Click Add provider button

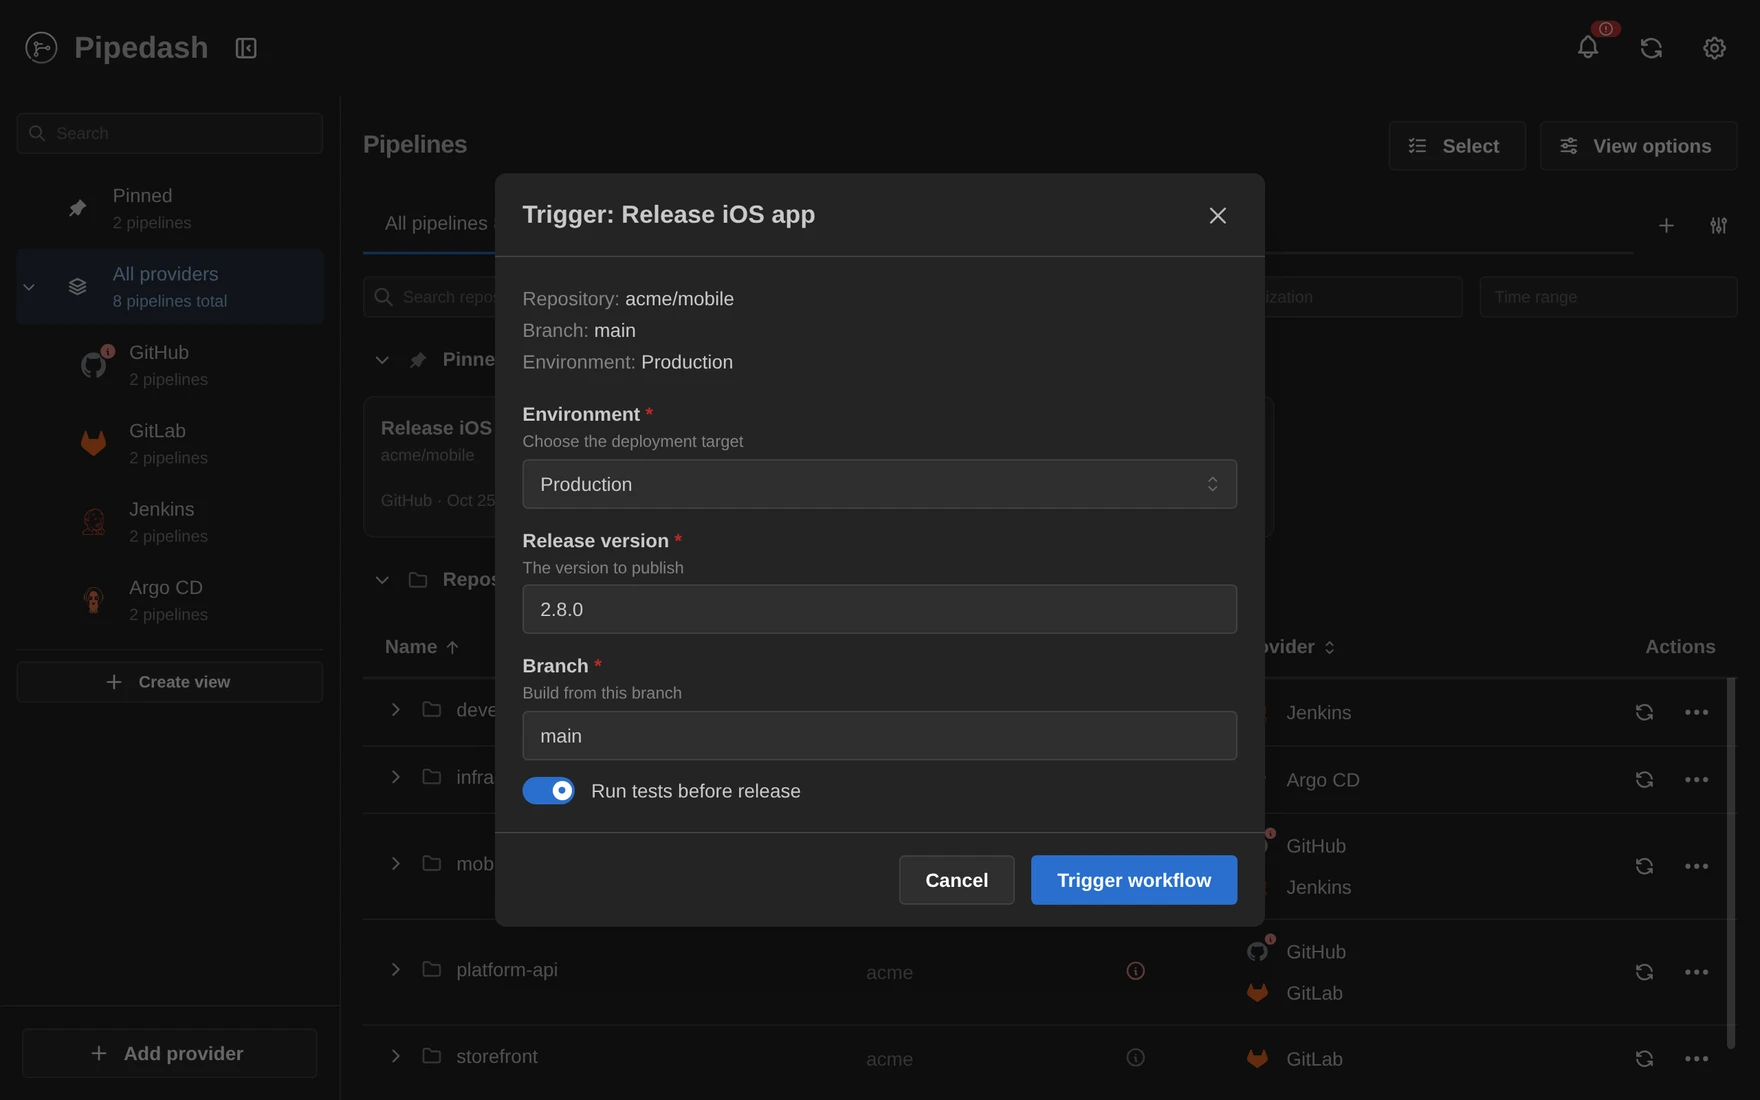pyautogui.click(x=170, y=1053)
